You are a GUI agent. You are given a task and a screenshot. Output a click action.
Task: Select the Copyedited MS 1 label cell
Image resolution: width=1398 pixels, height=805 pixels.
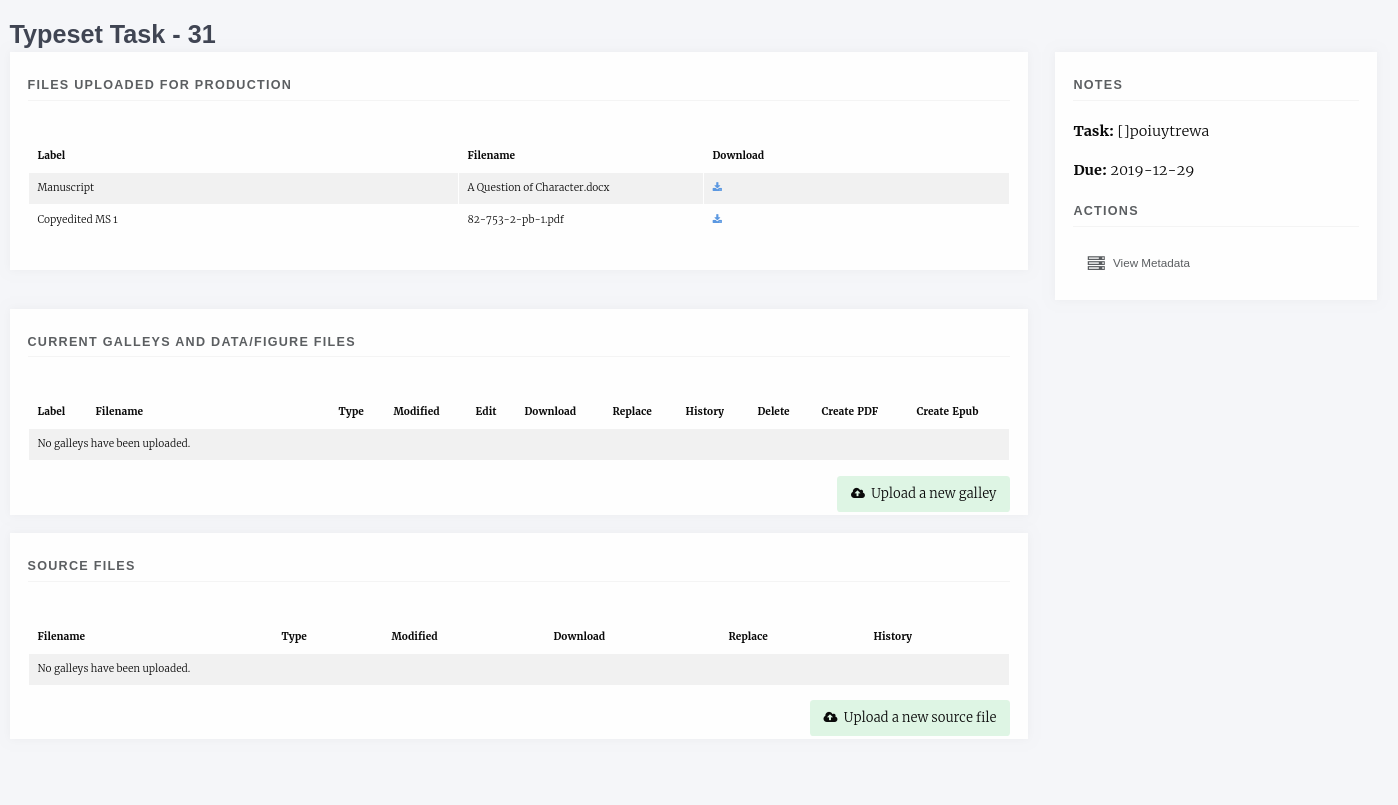pyautogui.click(x=78, y=219)
